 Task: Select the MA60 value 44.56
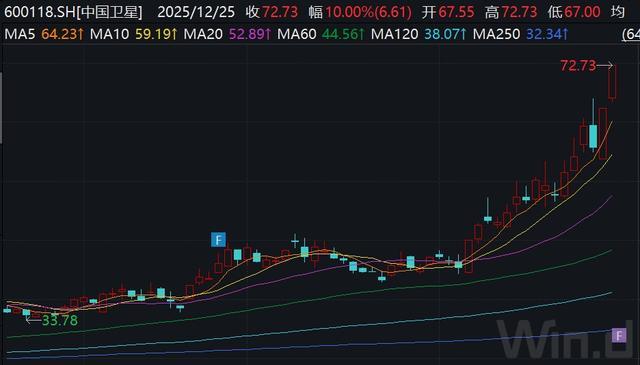(x=343, y=34)
